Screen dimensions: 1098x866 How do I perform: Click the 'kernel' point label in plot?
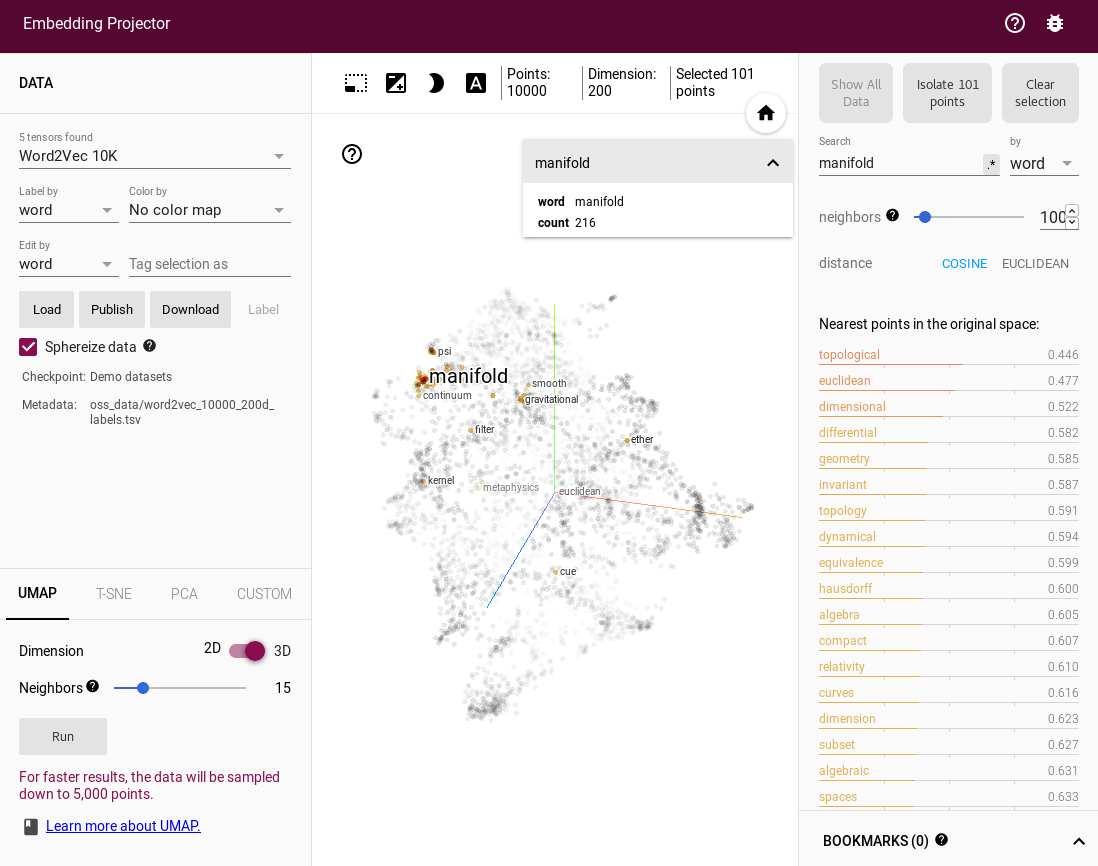click(441, 480)
